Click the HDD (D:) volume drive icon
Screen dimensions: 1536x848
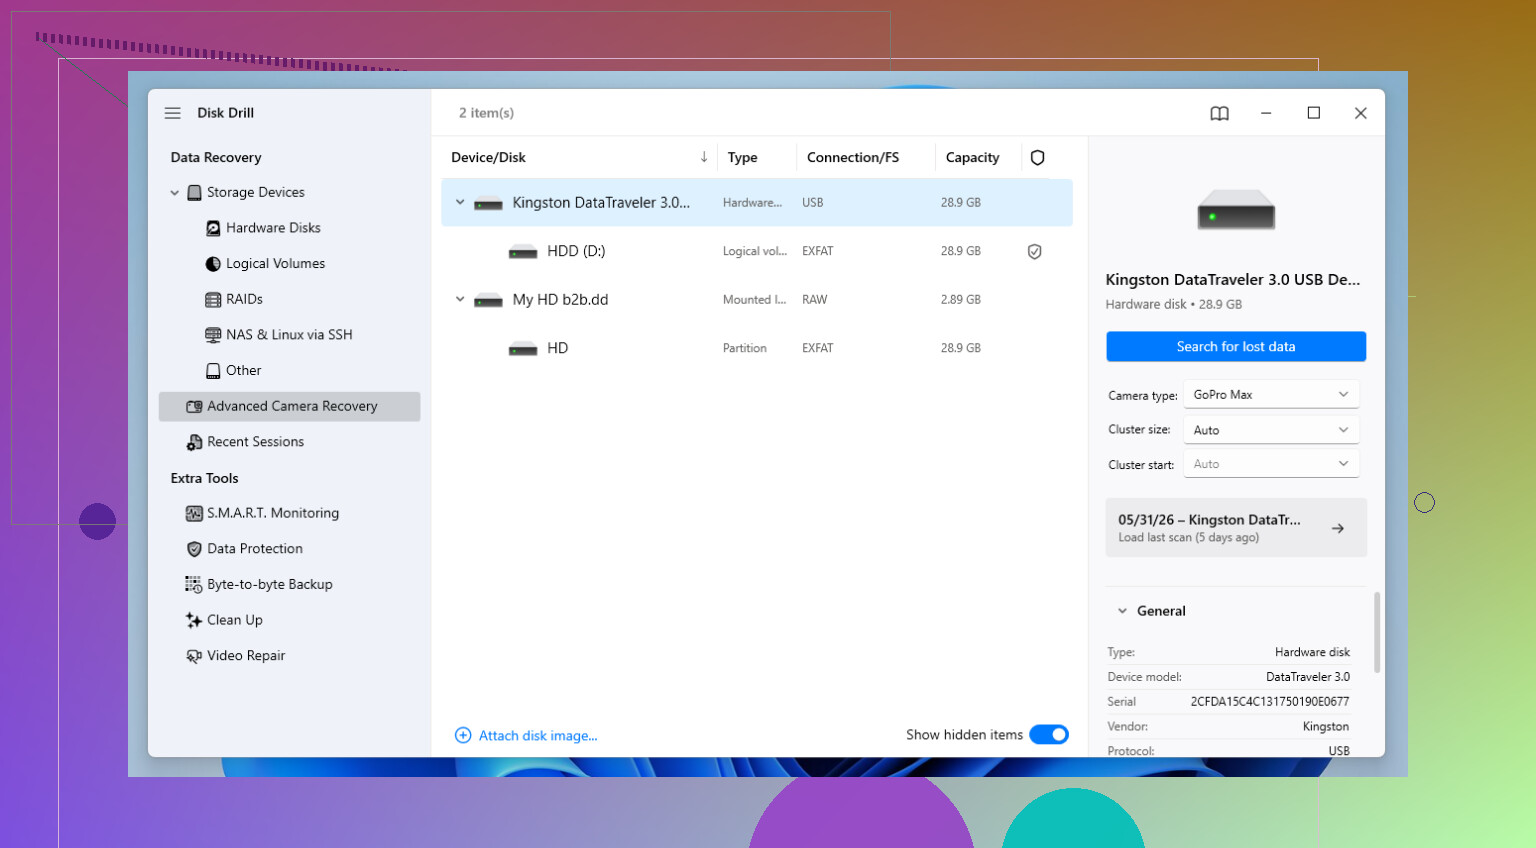(x=523, y=251)
